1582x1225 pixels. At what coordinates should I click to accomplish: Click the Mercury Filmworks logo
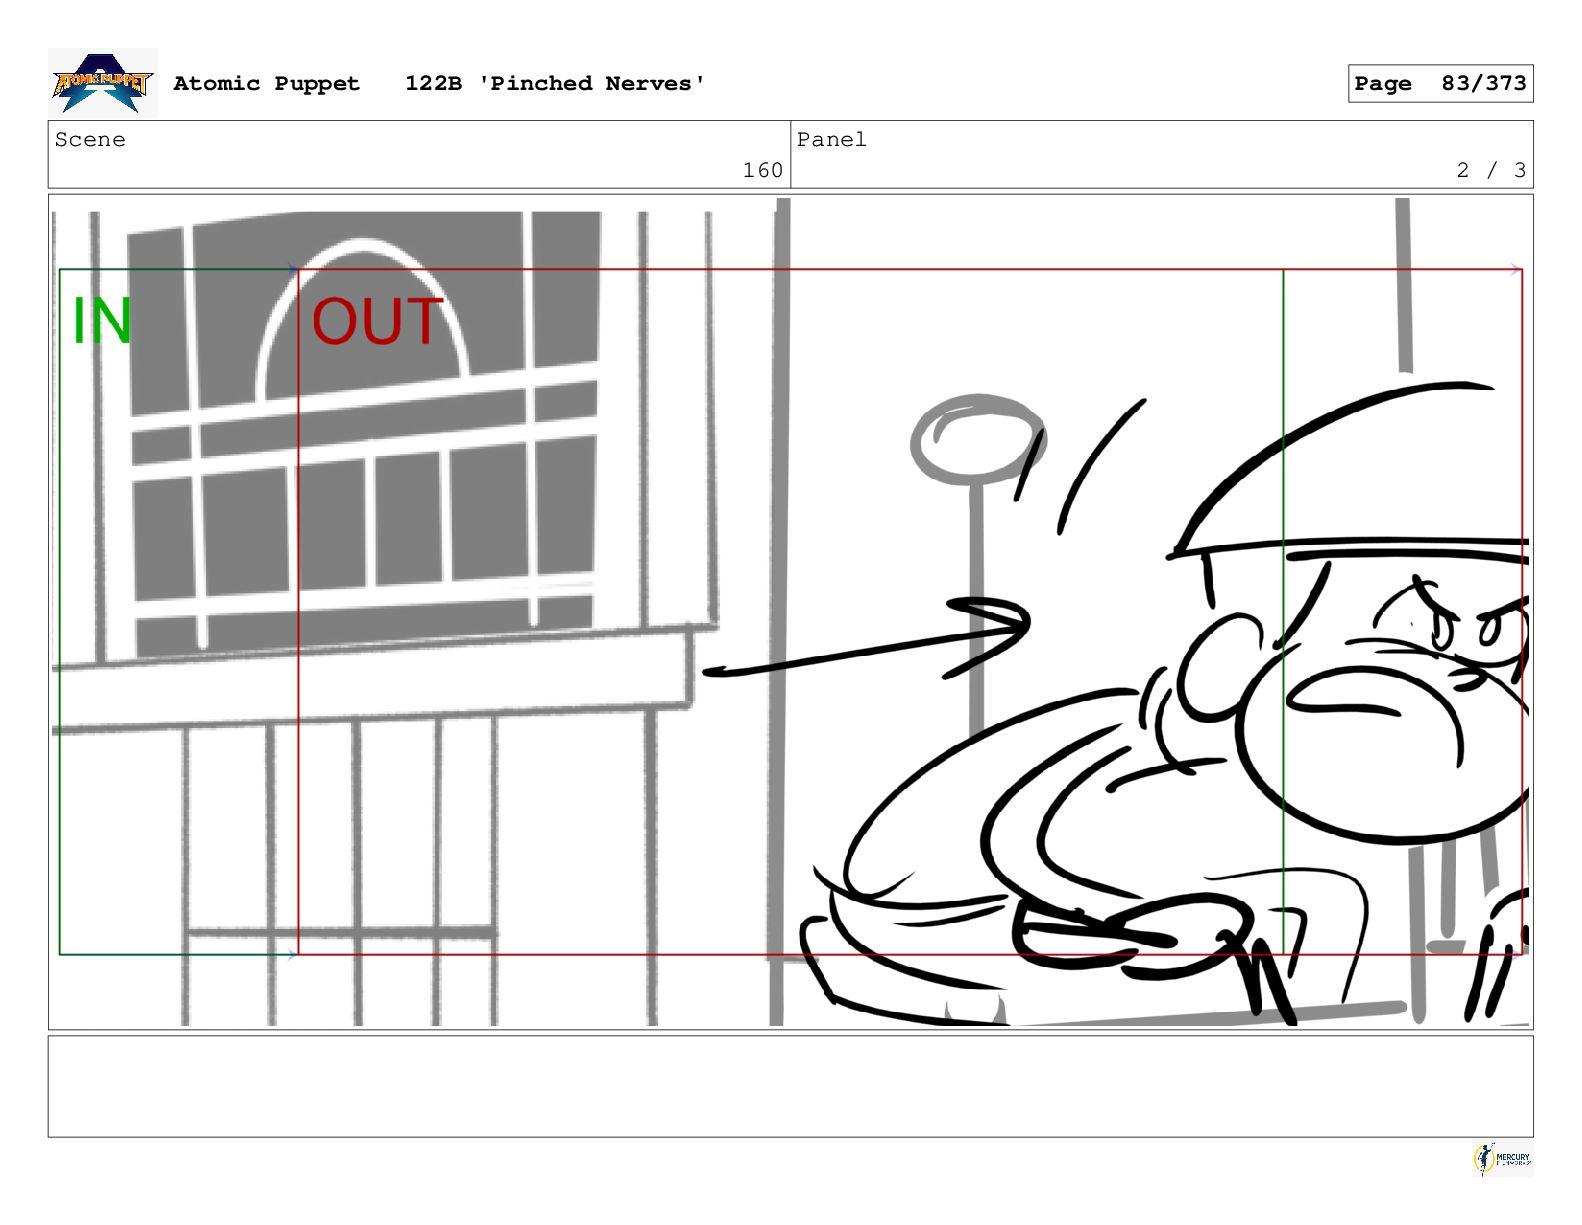[1502, 1159]
